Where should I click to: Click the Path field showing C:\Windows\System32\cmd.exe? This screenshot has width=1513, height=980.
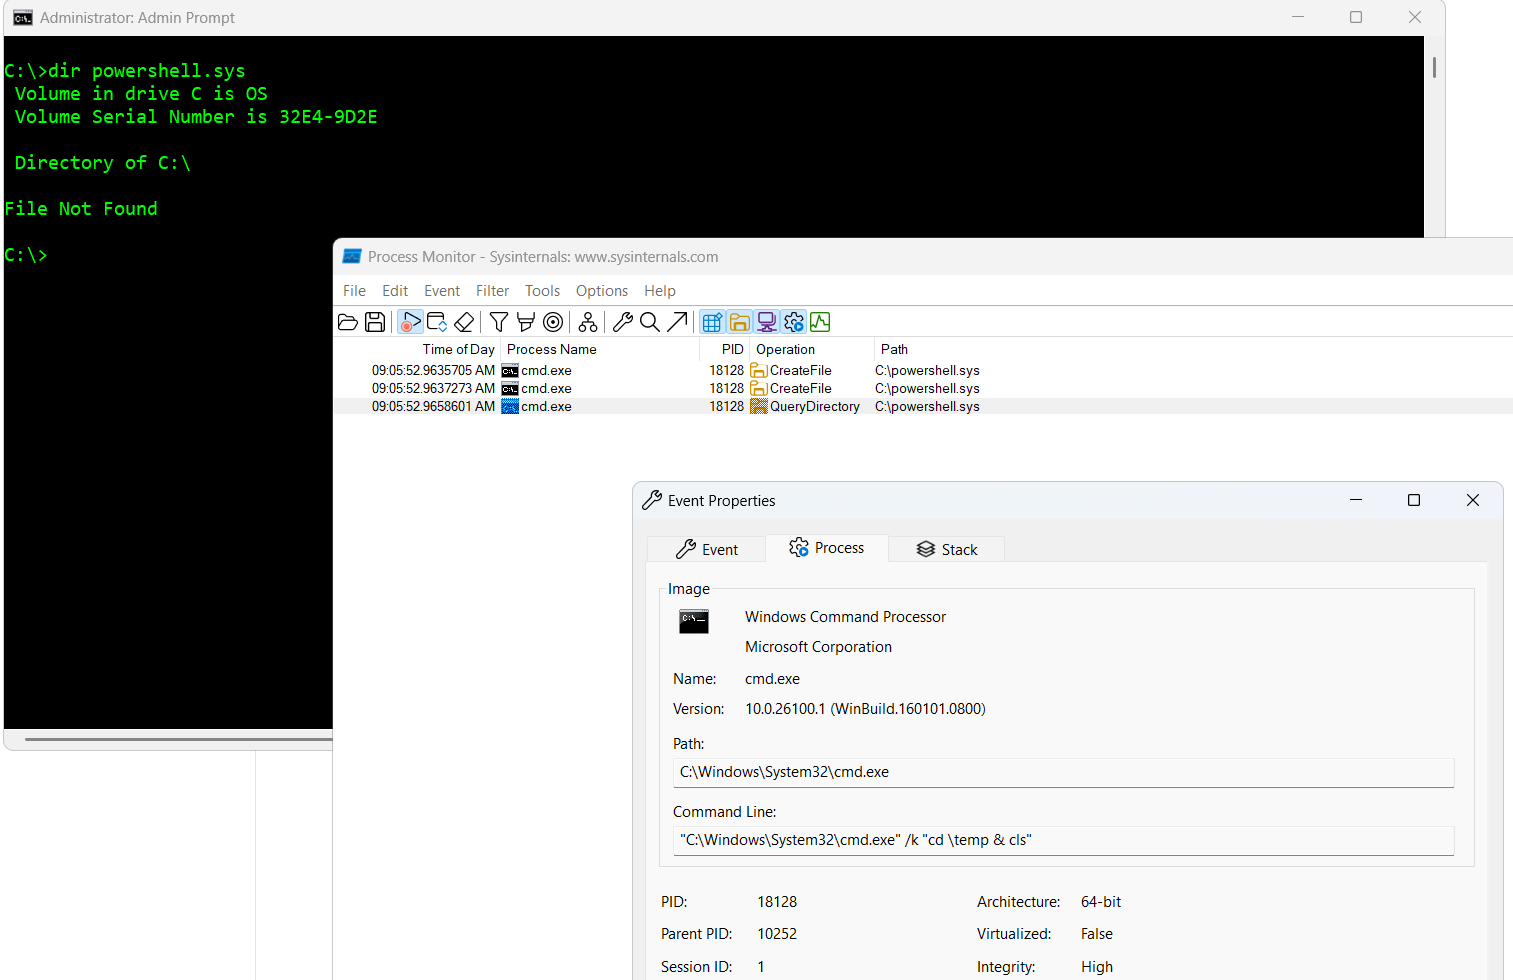pos(1063,772)
